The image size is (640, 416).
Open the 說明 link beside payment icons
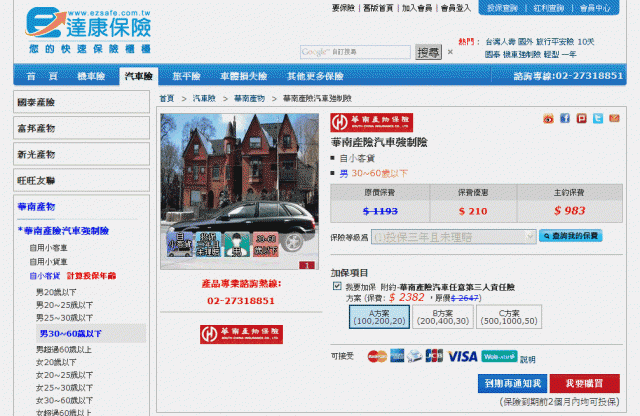527,359
